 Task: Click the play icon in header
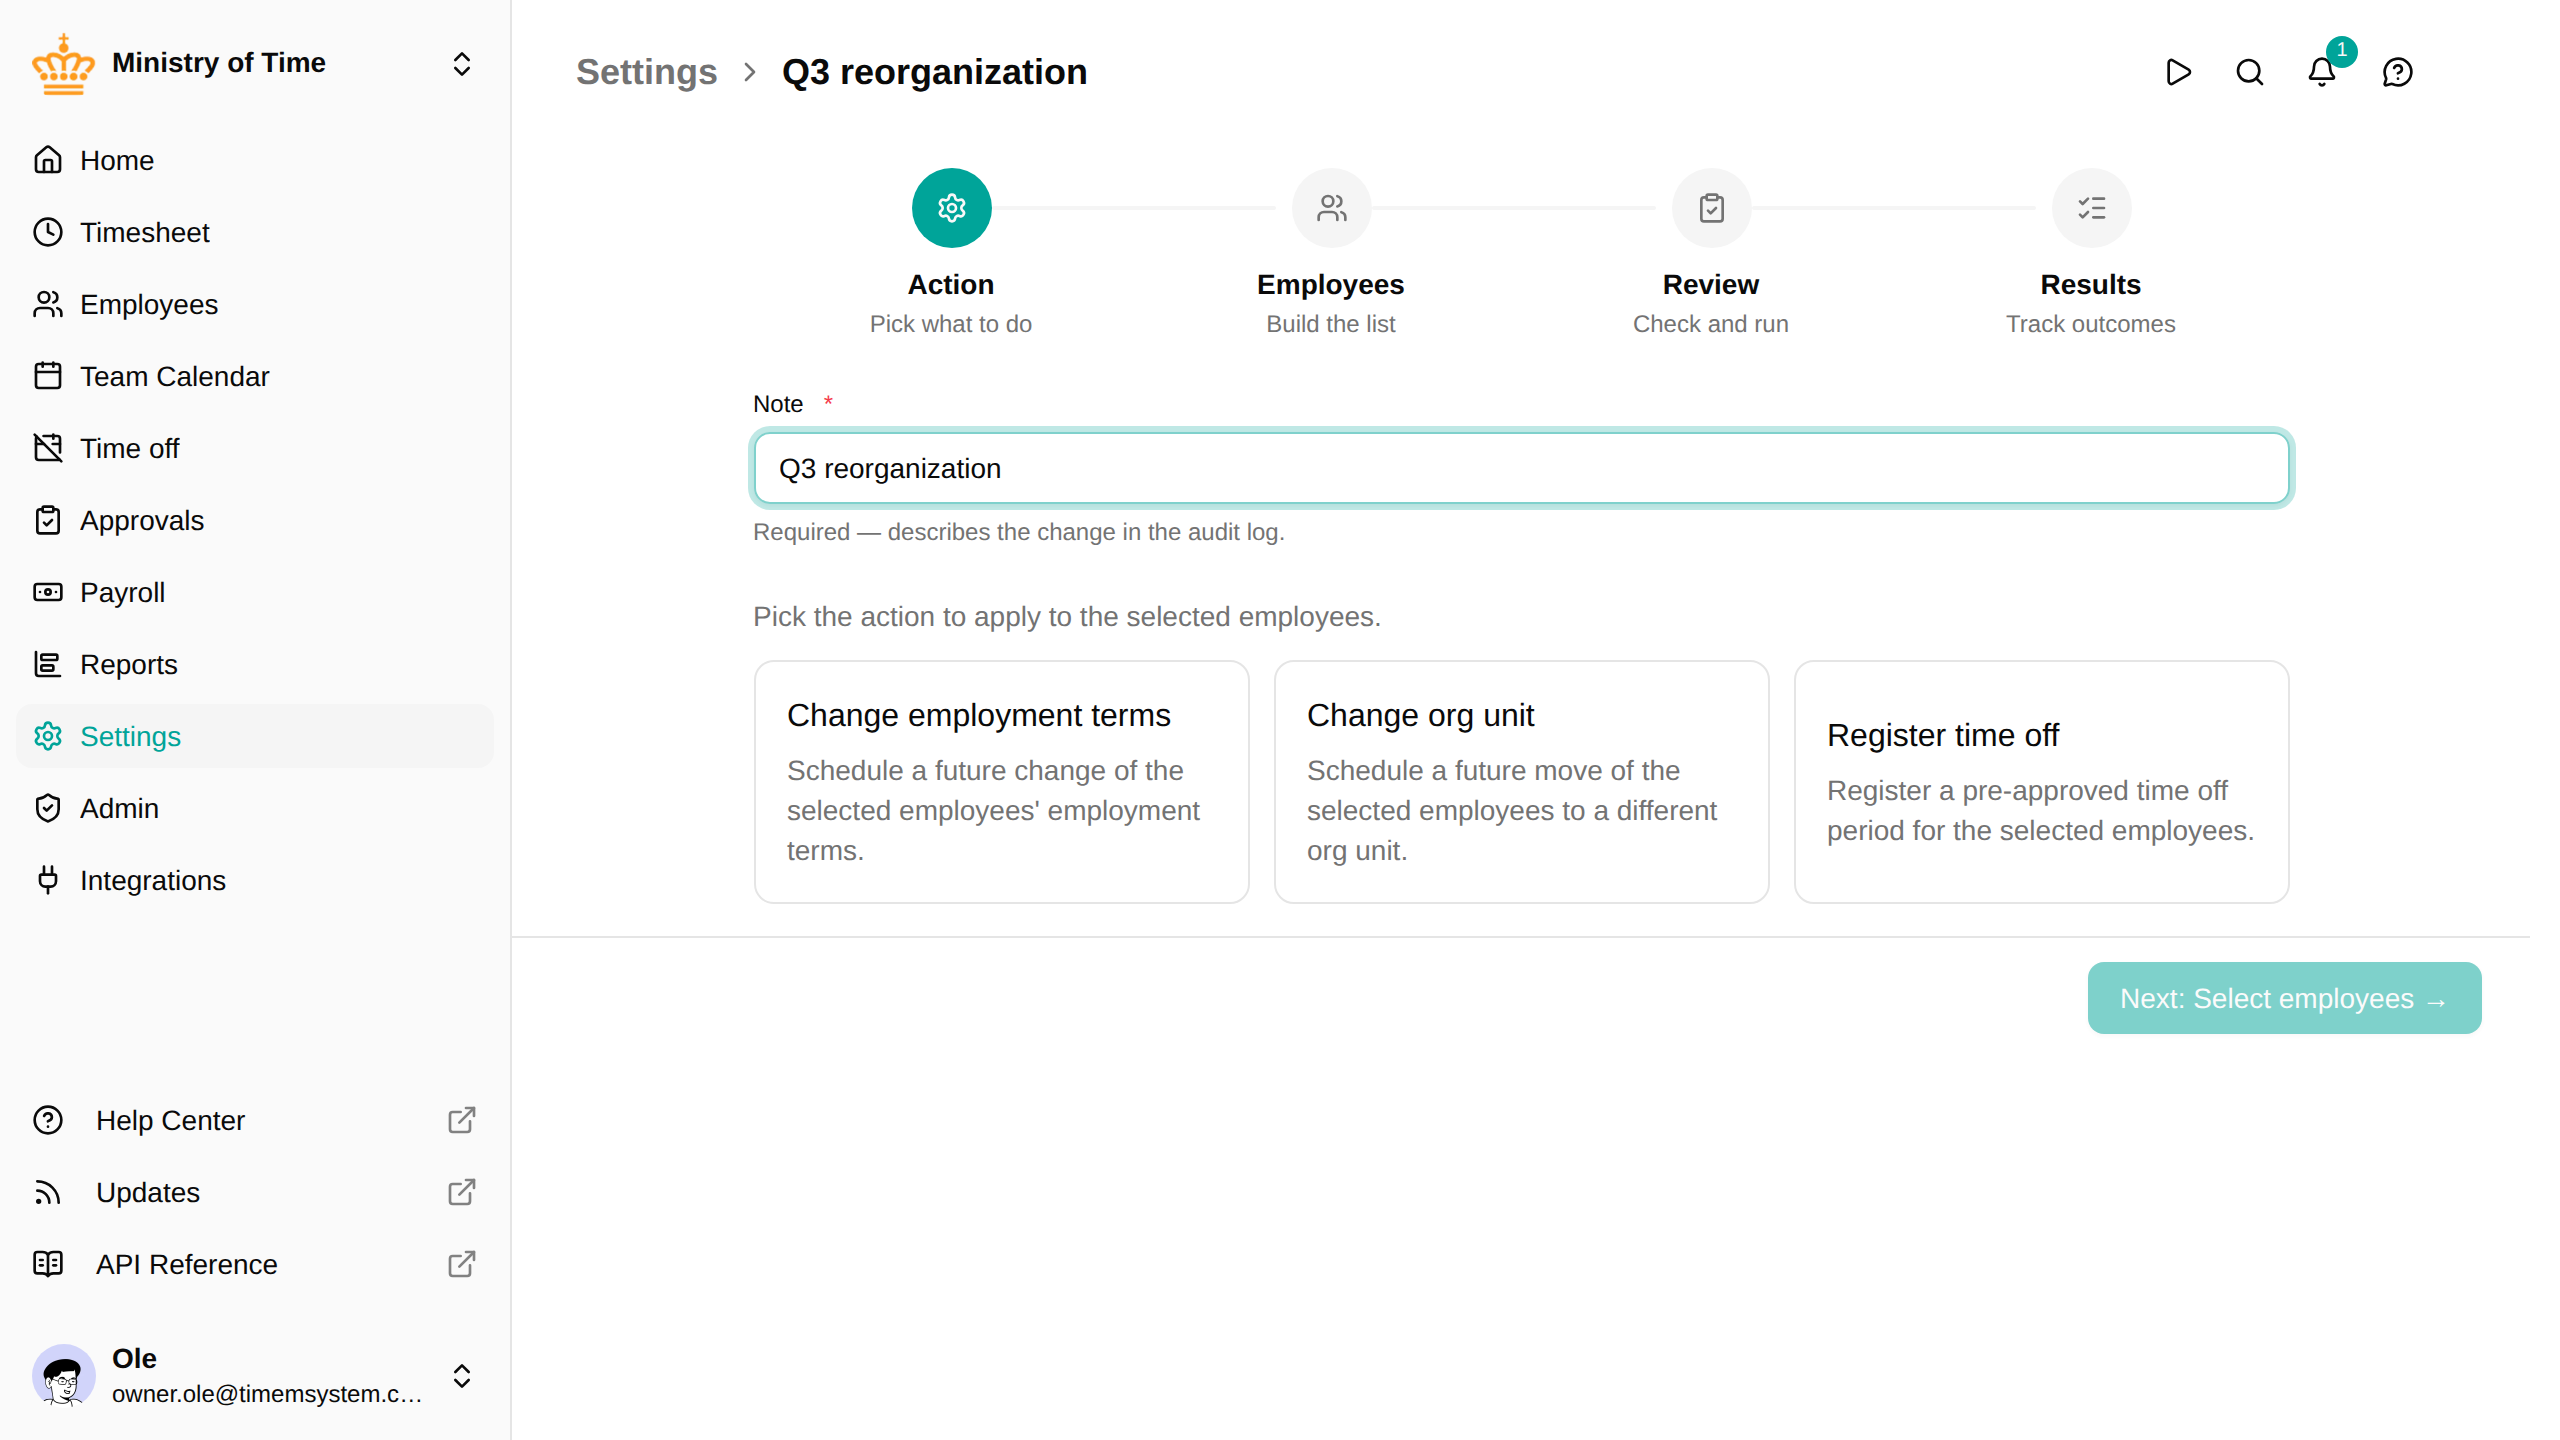coord(2178,72)
